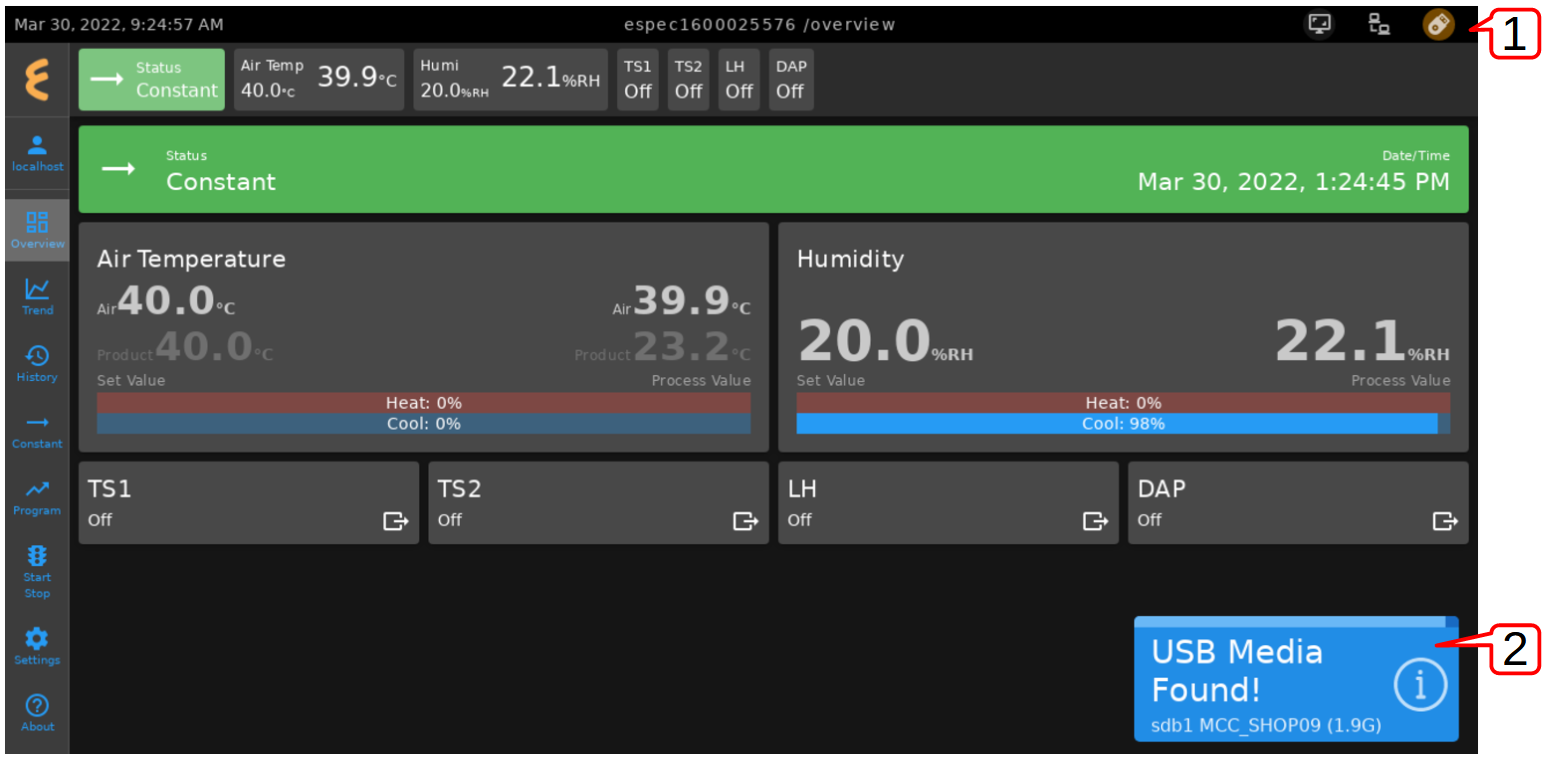Open the About help page
Viewport: 1546px width, 759px height.
point(37,714)
